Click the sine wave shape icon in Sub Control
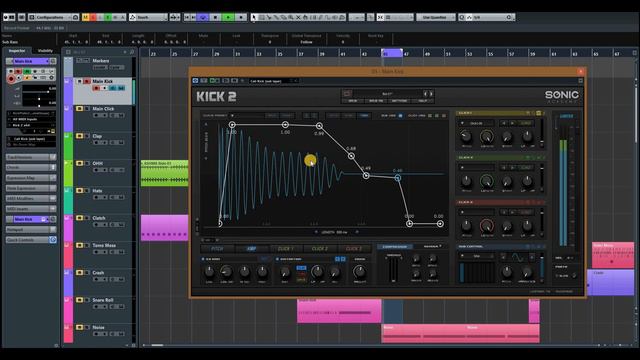 click(x=517, y=257)
